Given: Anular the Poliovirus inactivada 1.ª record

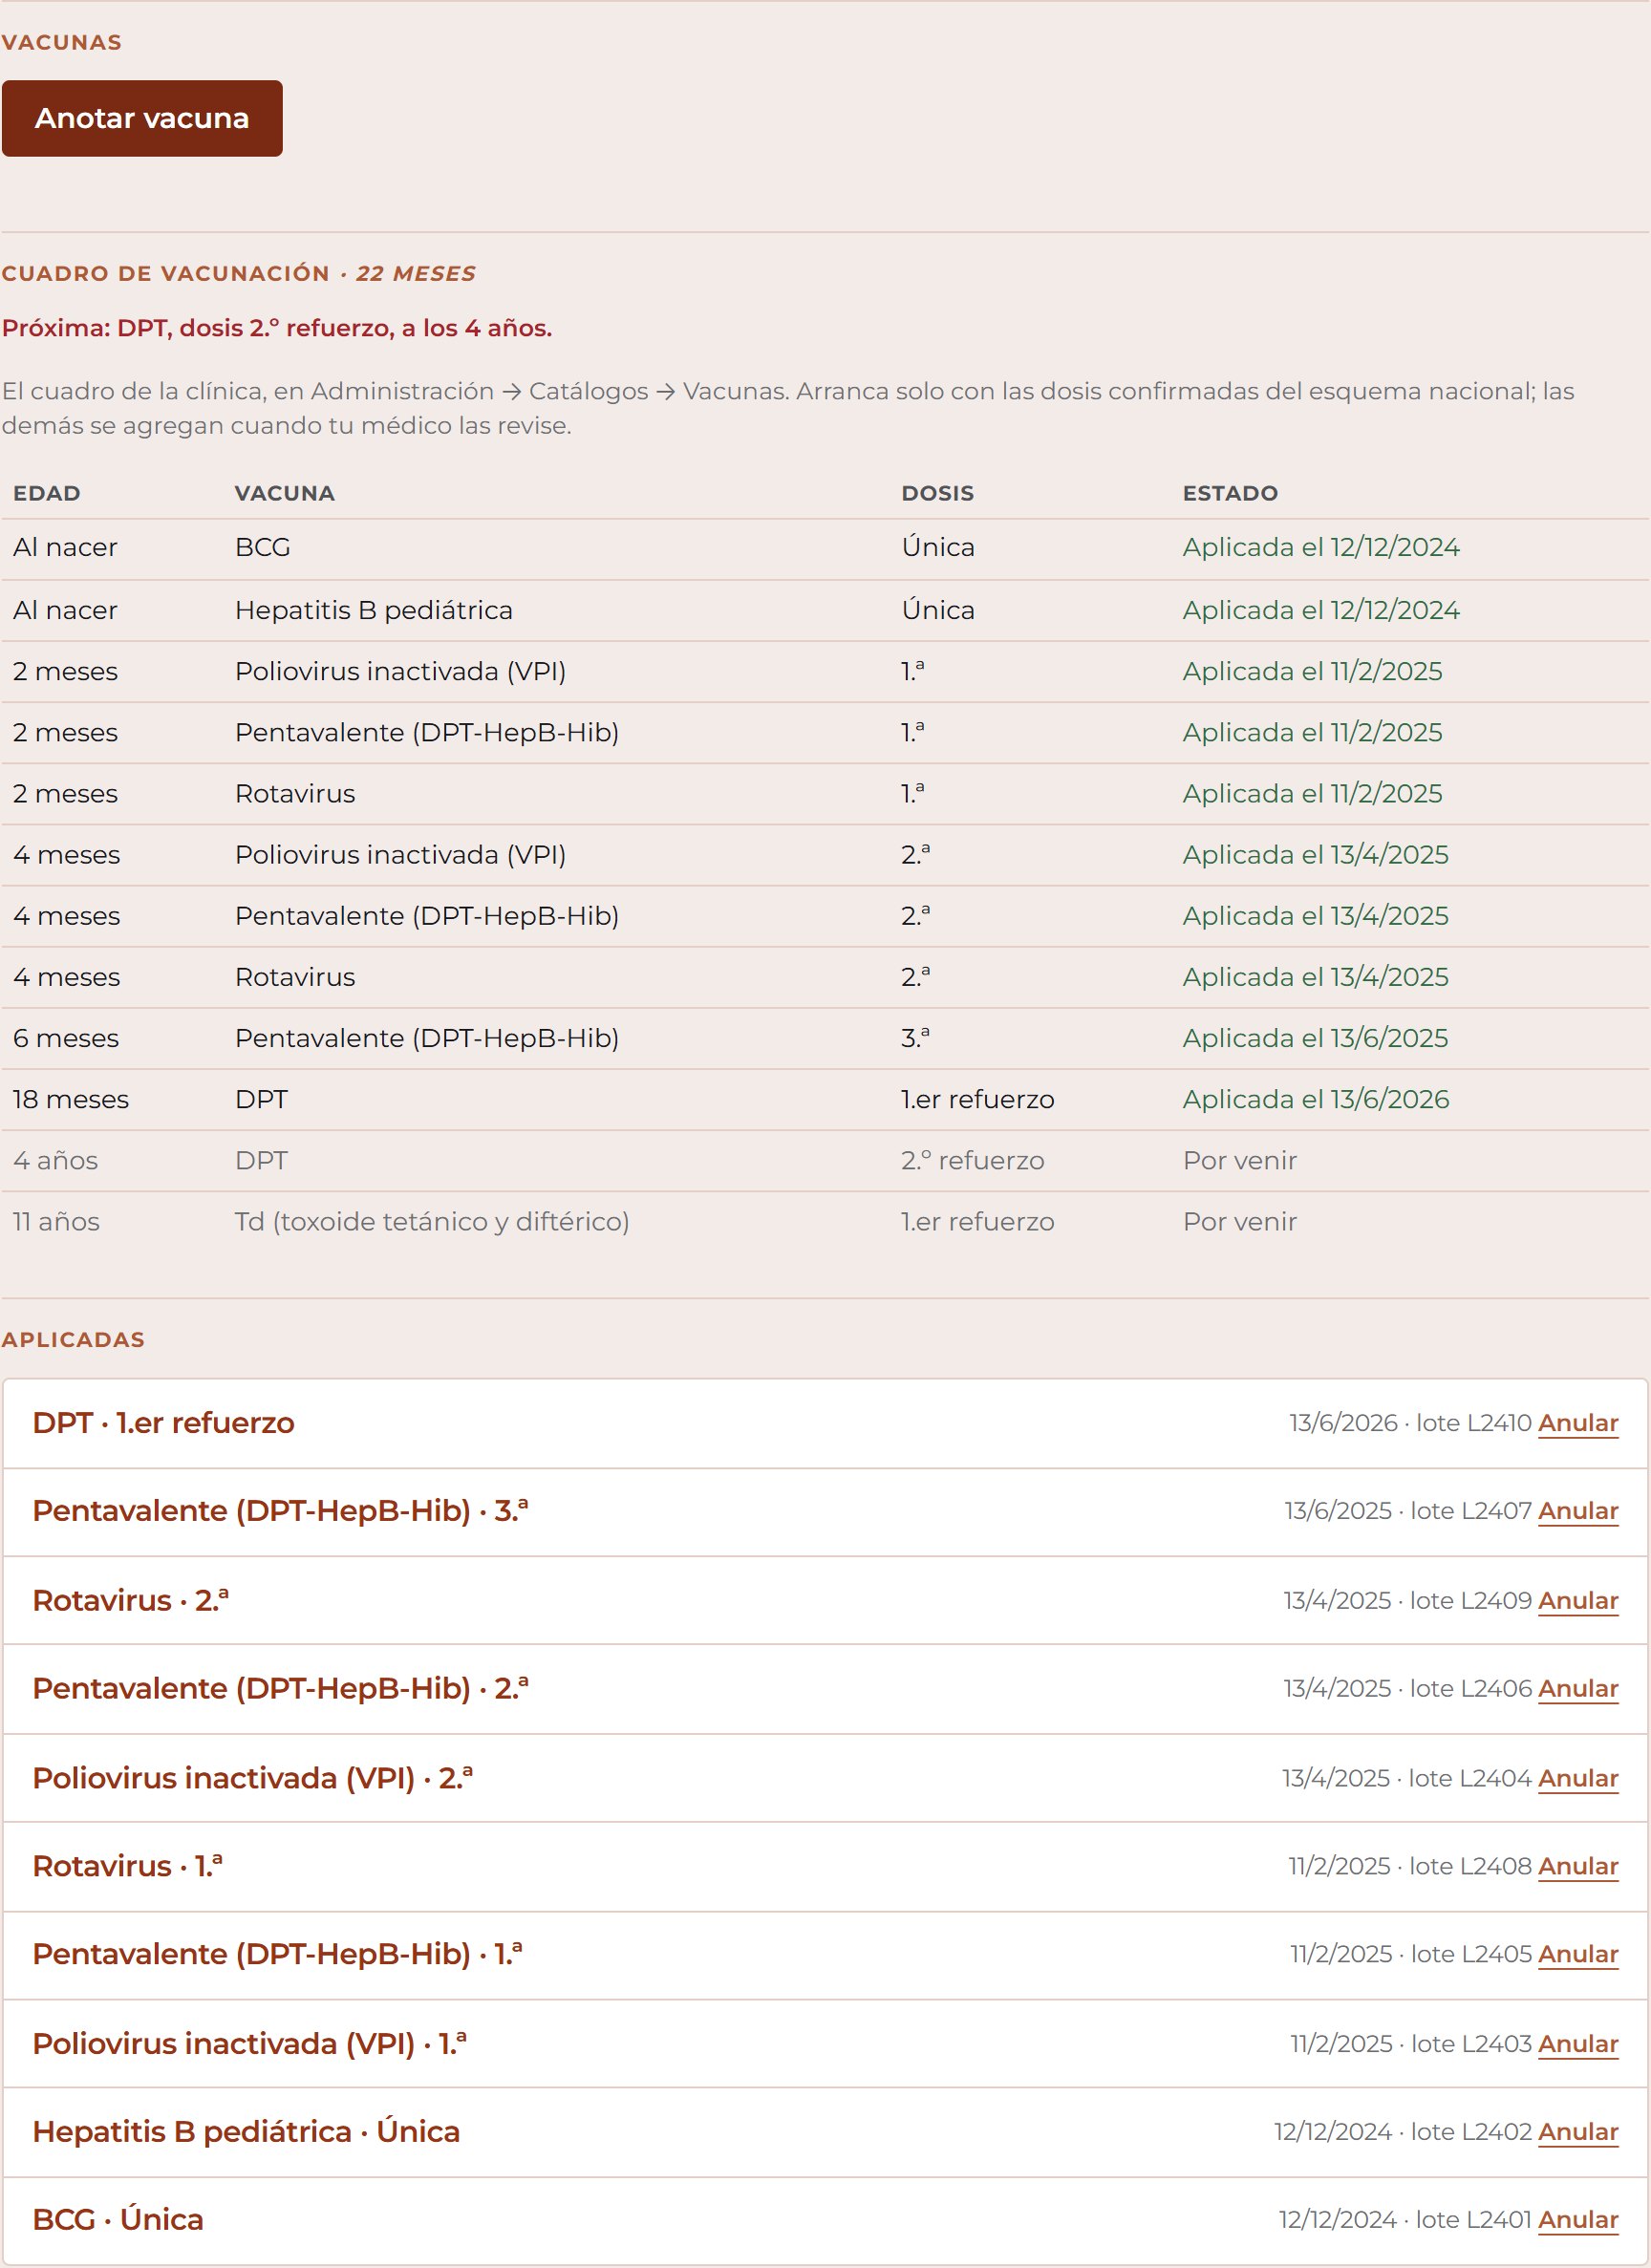Looking at the screenshot, I should (x=1578, y=2044).
